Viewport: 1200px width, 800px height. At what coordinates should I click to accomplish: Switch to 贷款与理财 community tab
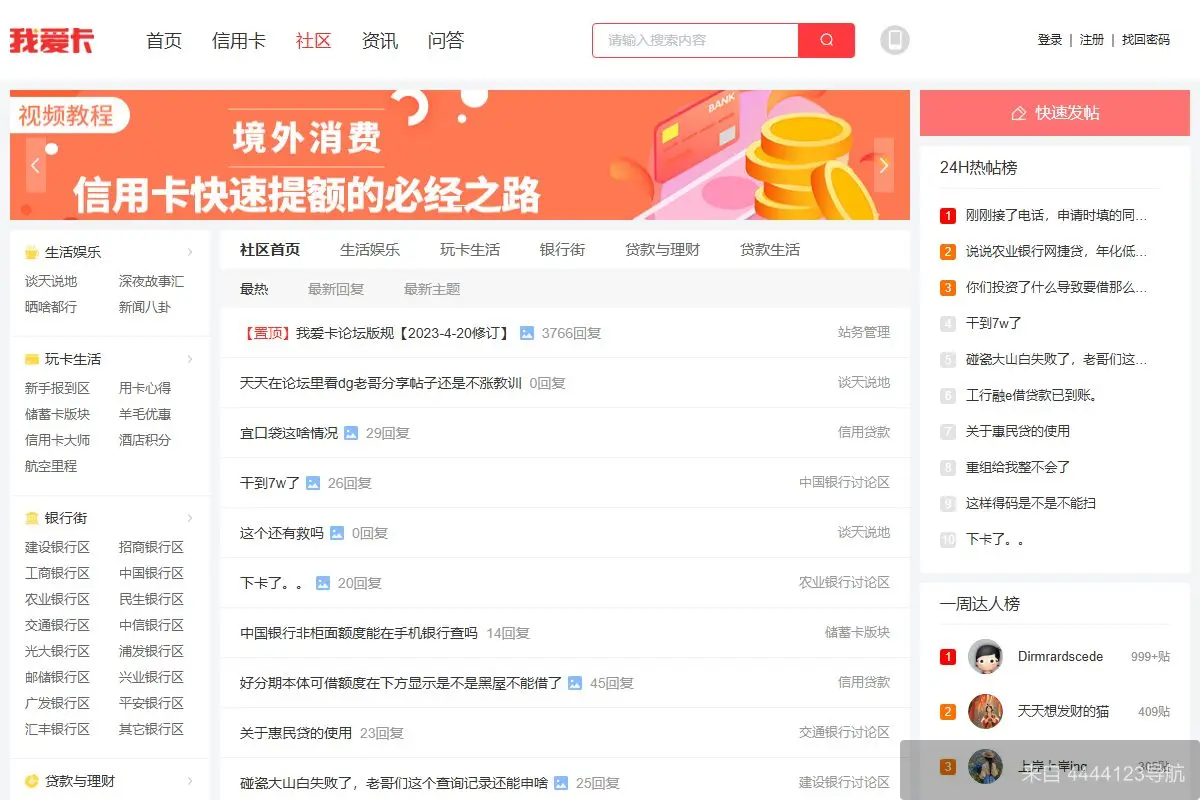pyautogui.click(x=662, y=250)
